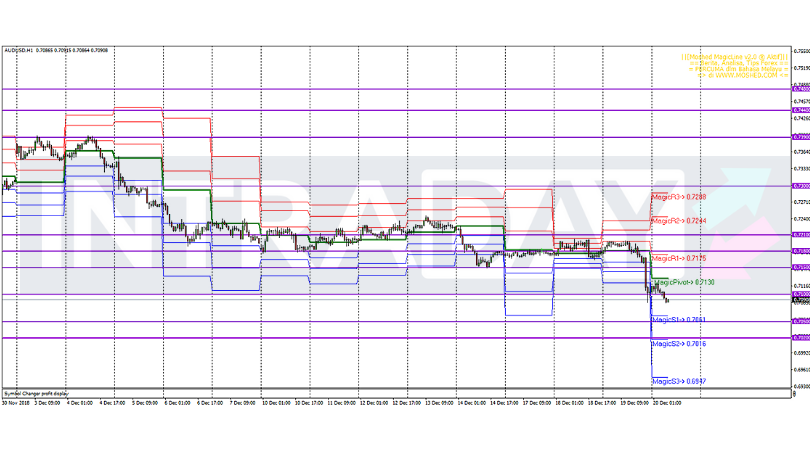Select the MagicPivot-> 0.7130 label
Screen dimensions: 810x450
pos(683,283)
